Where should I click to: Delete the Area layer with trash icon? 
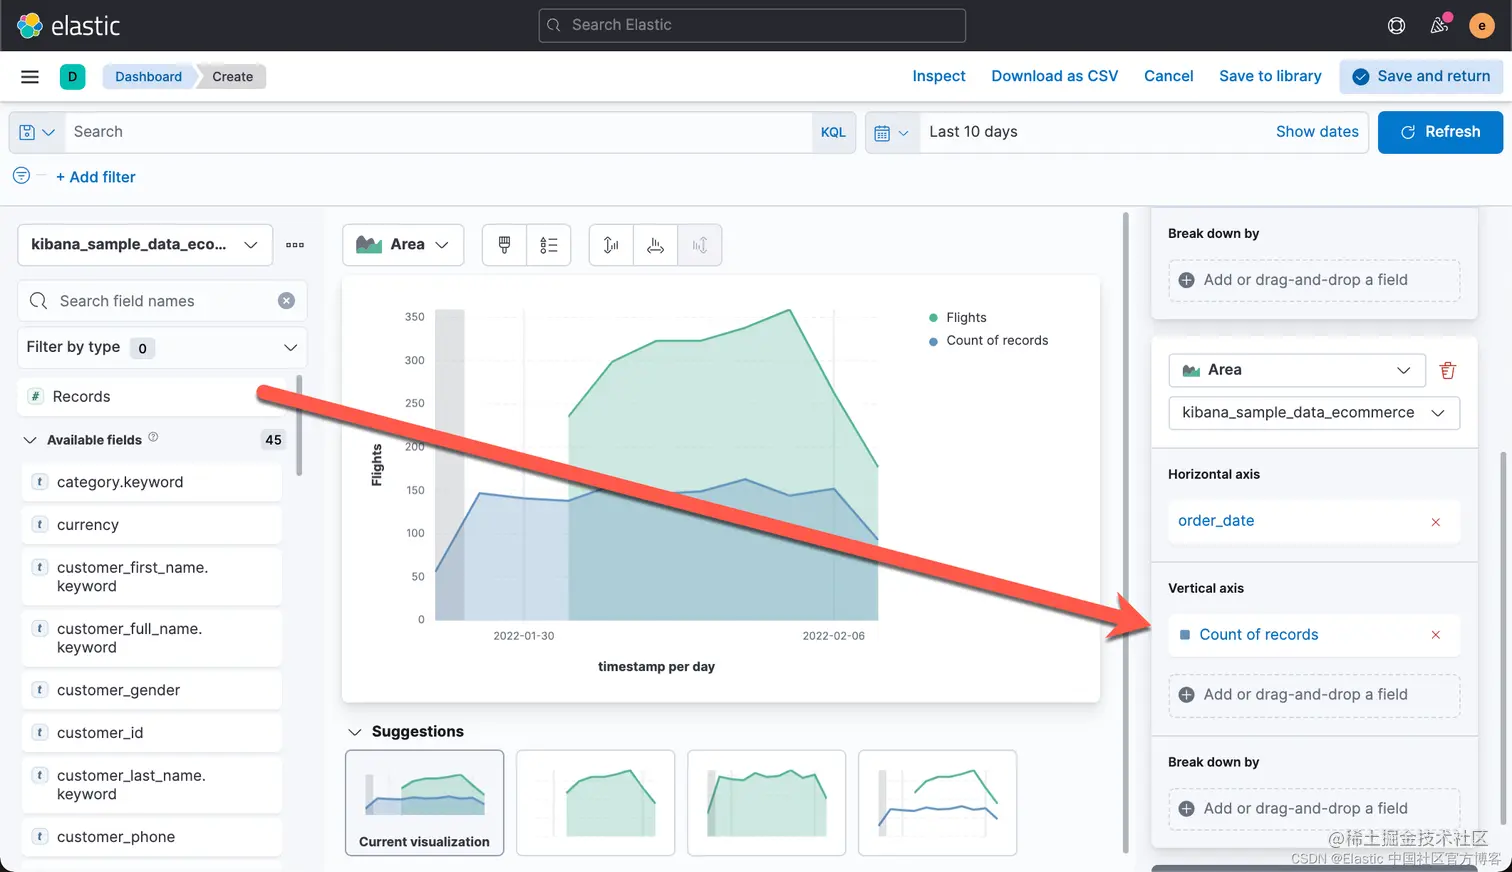tap(1447, 371)
